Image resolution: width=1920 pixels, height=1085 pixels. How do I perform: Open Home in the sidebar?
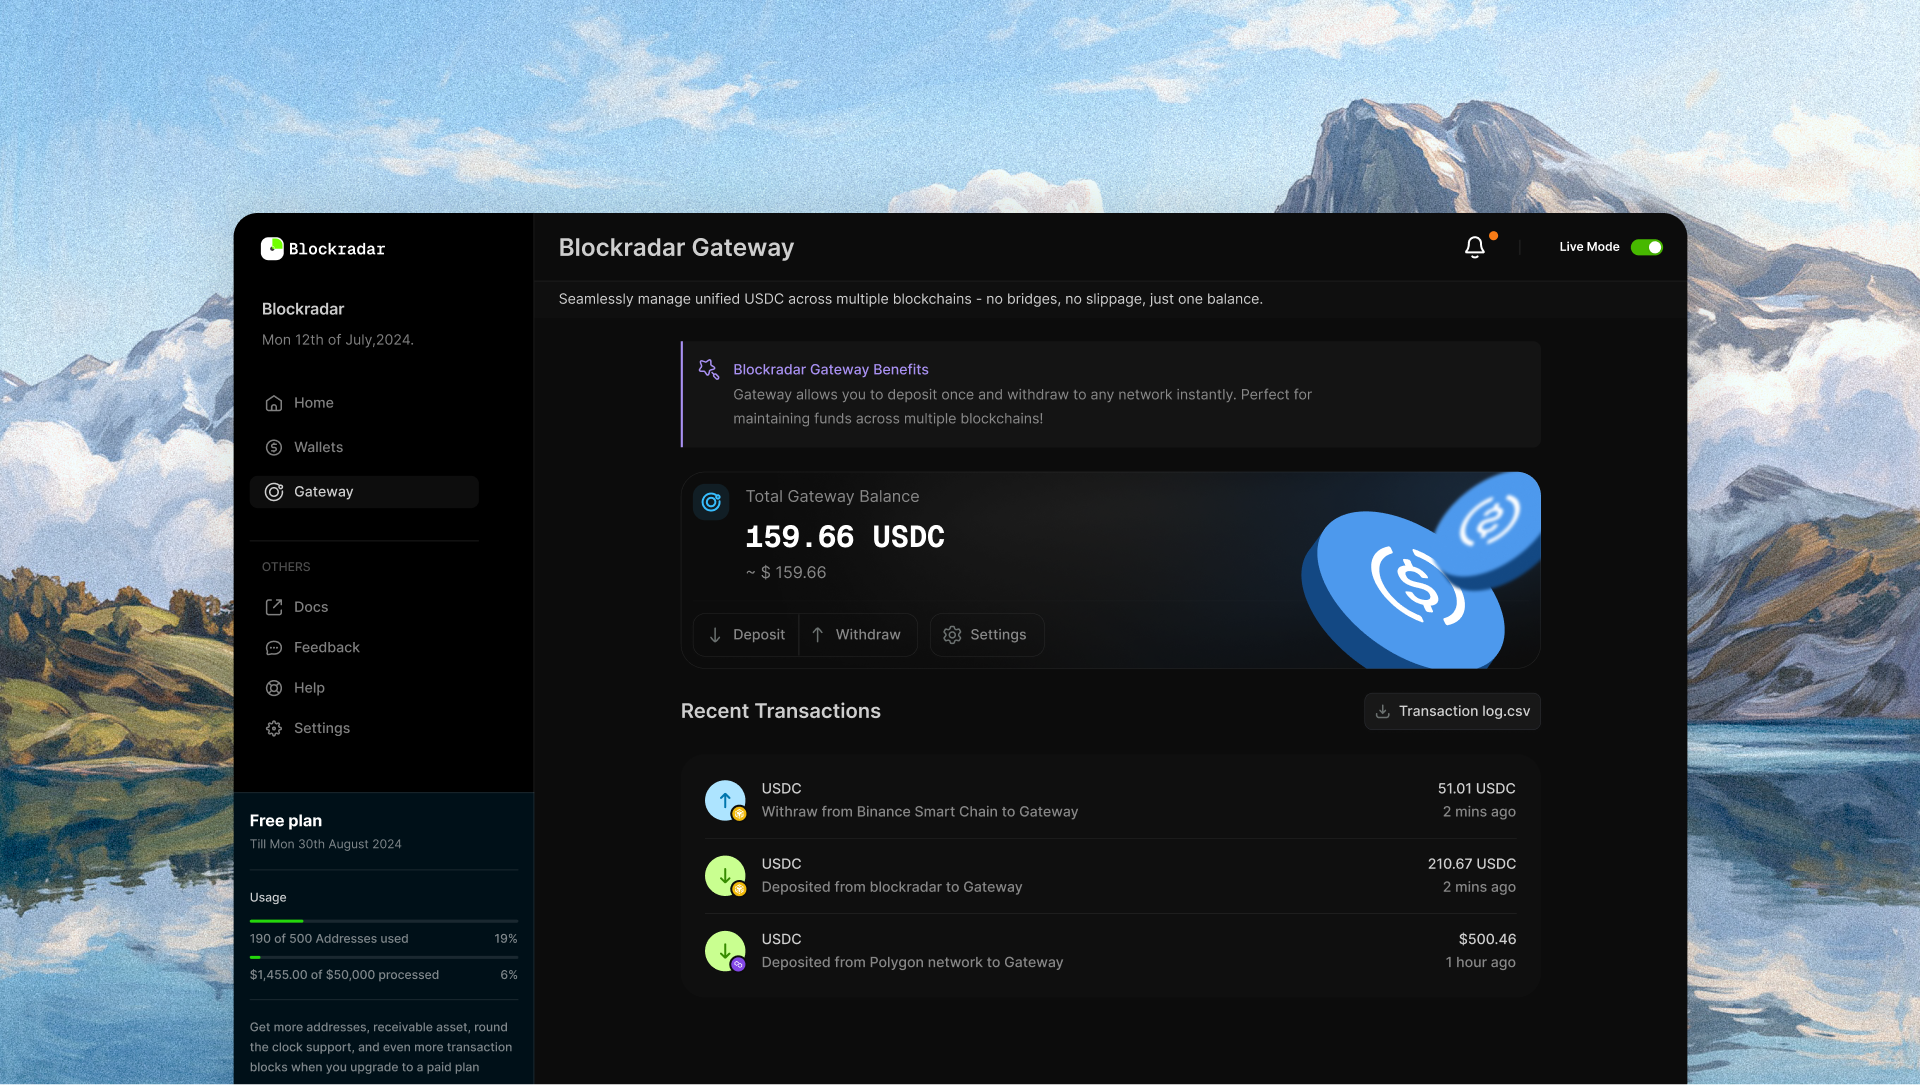313,403
